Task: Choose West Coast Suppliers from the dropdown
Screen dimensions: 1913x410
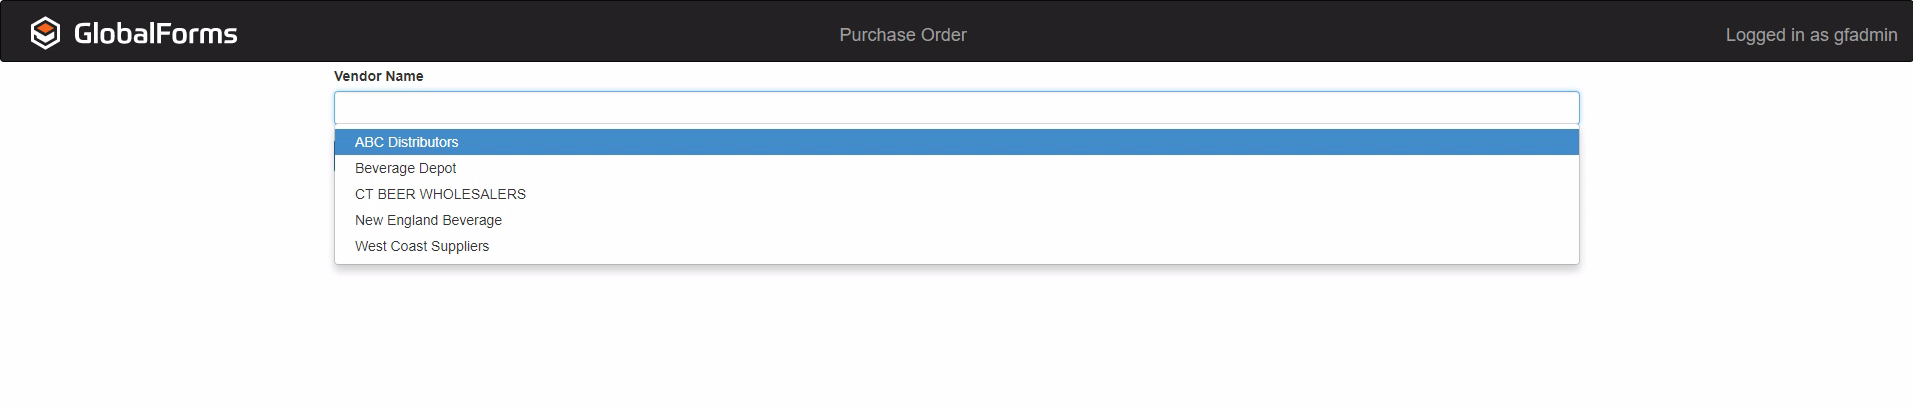Action: point(422,246)
